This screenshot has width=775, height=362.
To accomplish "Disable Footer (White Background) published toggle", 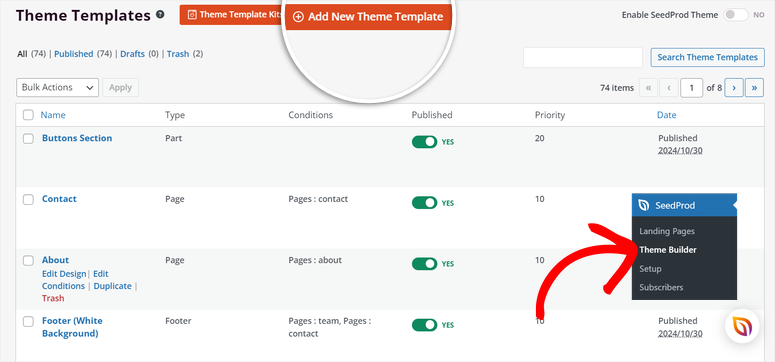I will [x=425, y=325].
